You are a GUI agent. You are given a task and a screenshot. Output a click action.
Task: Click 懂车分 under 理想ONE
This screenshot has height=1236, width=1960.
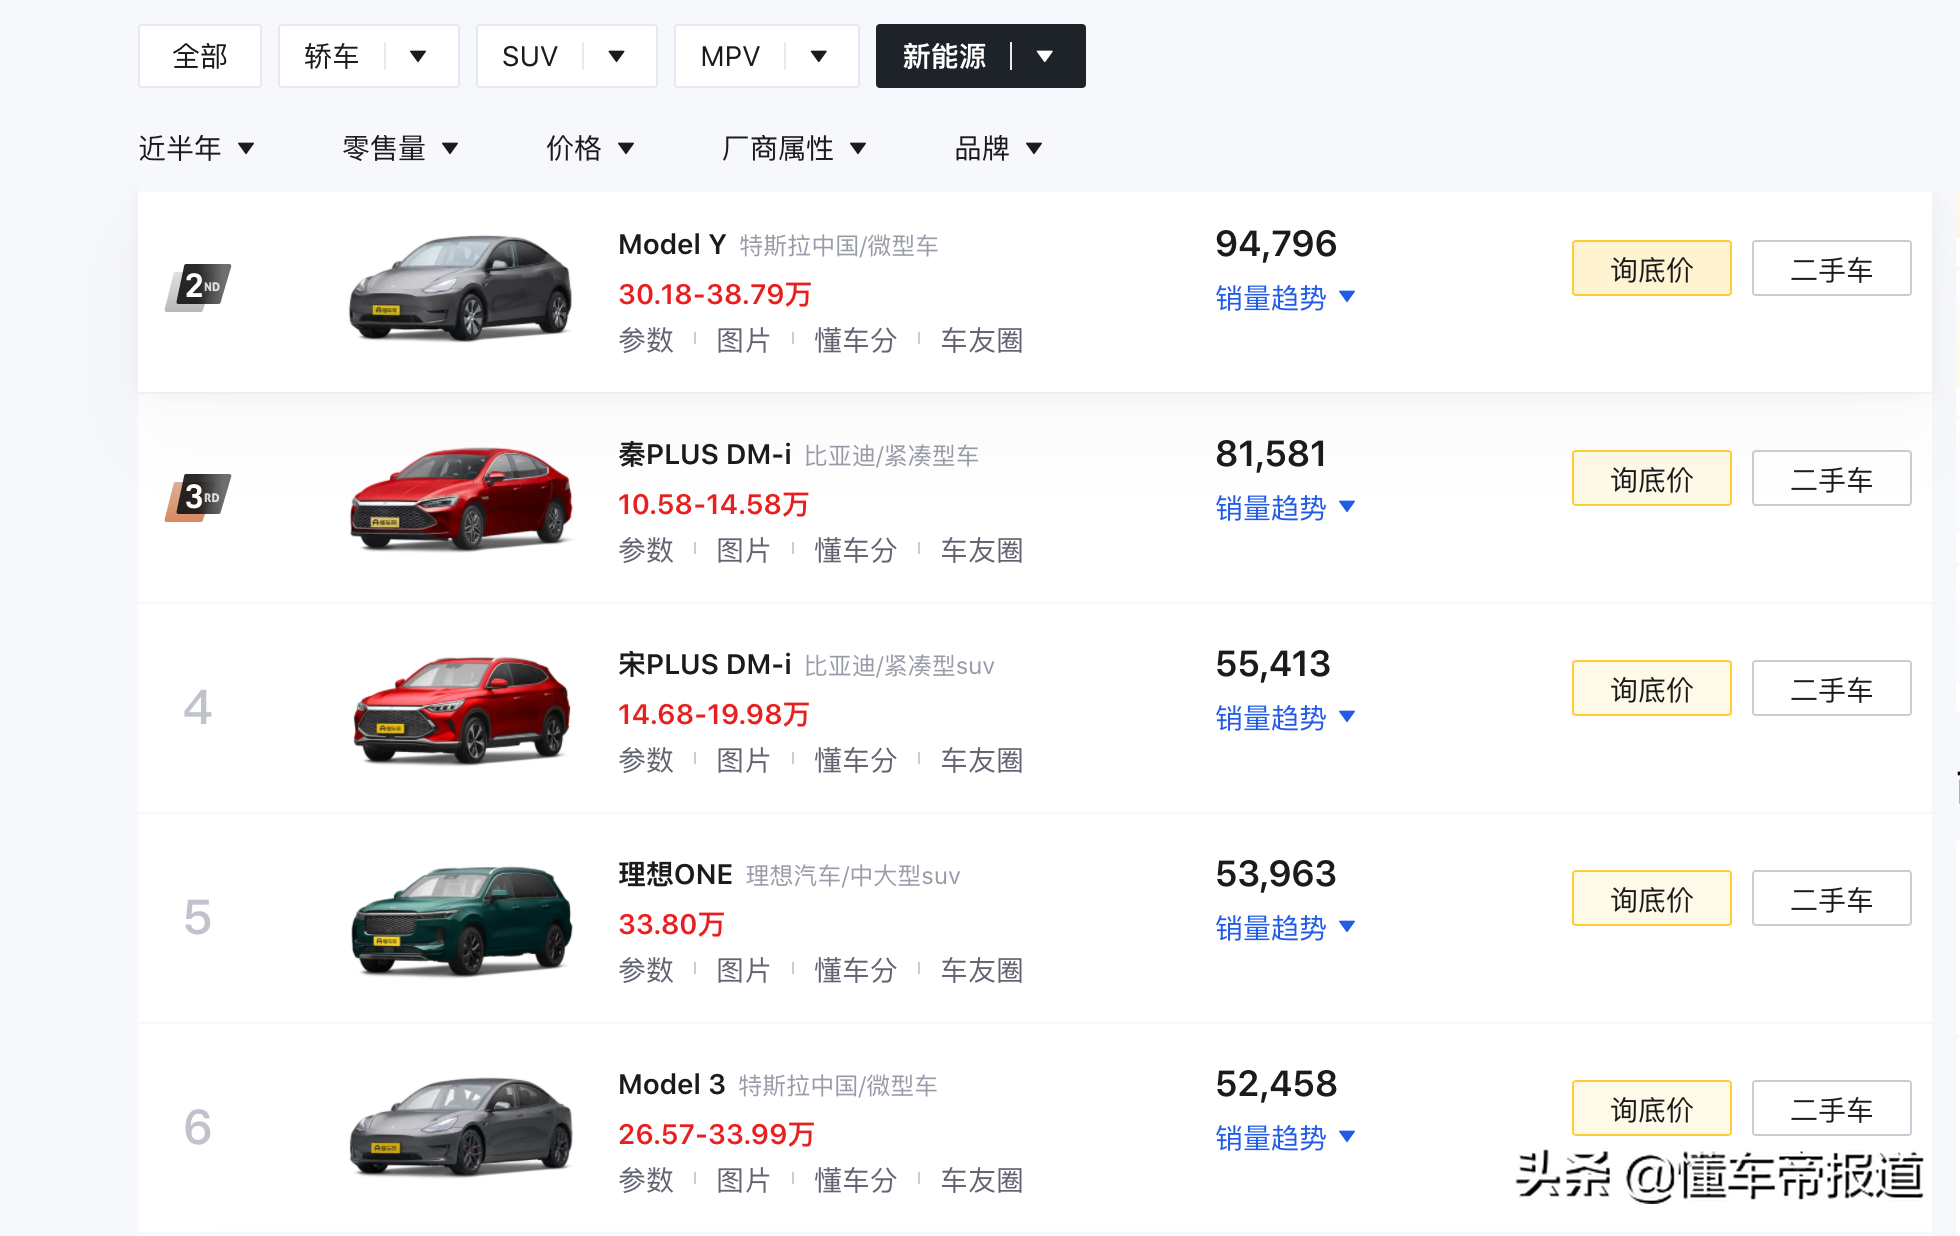coord(855,971)
